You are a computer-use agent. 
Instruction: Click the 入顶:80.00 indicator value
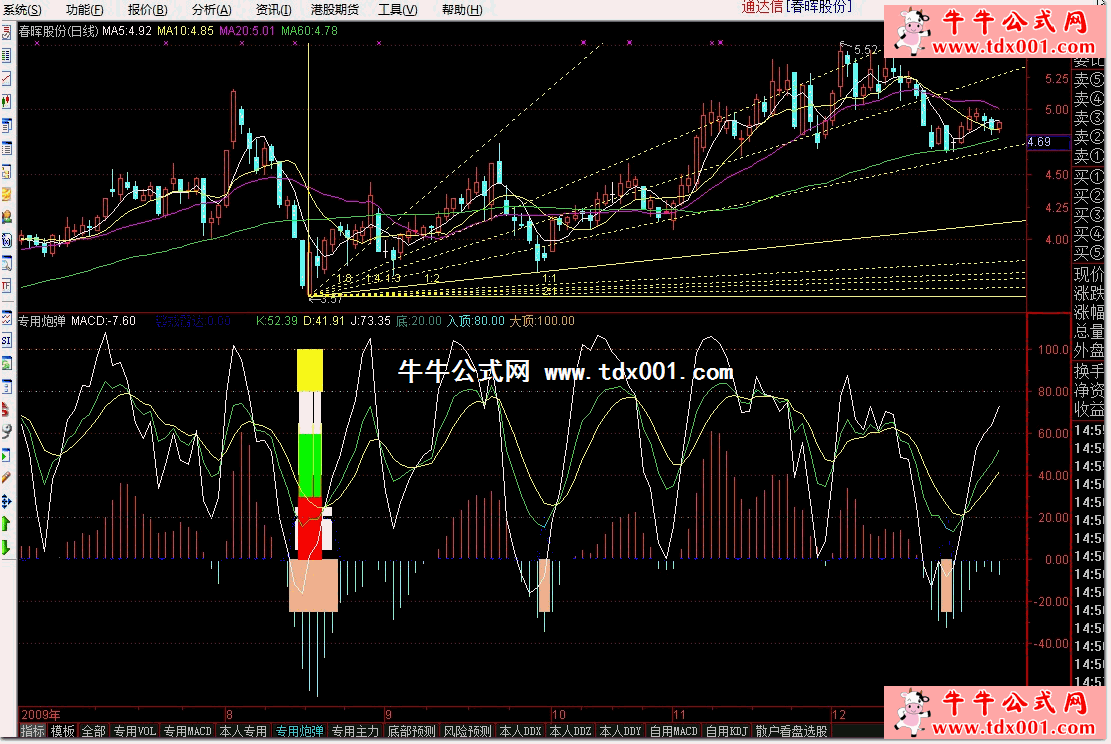click(476, 321)
